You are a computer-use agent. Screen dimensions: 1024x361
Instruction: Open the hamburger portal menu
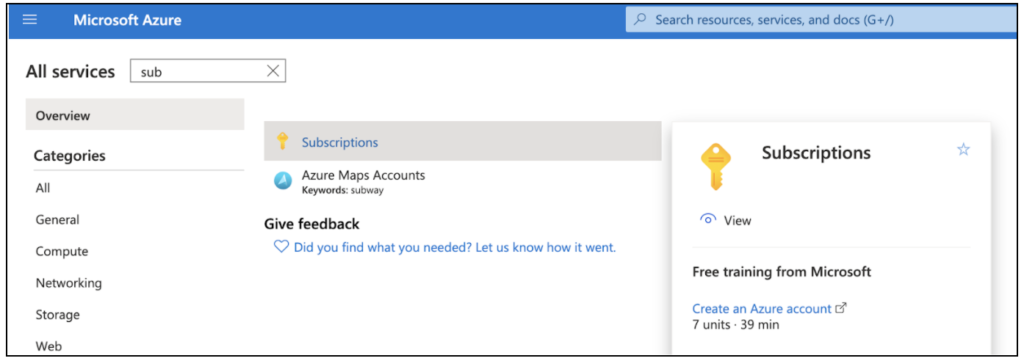(30, 20)
